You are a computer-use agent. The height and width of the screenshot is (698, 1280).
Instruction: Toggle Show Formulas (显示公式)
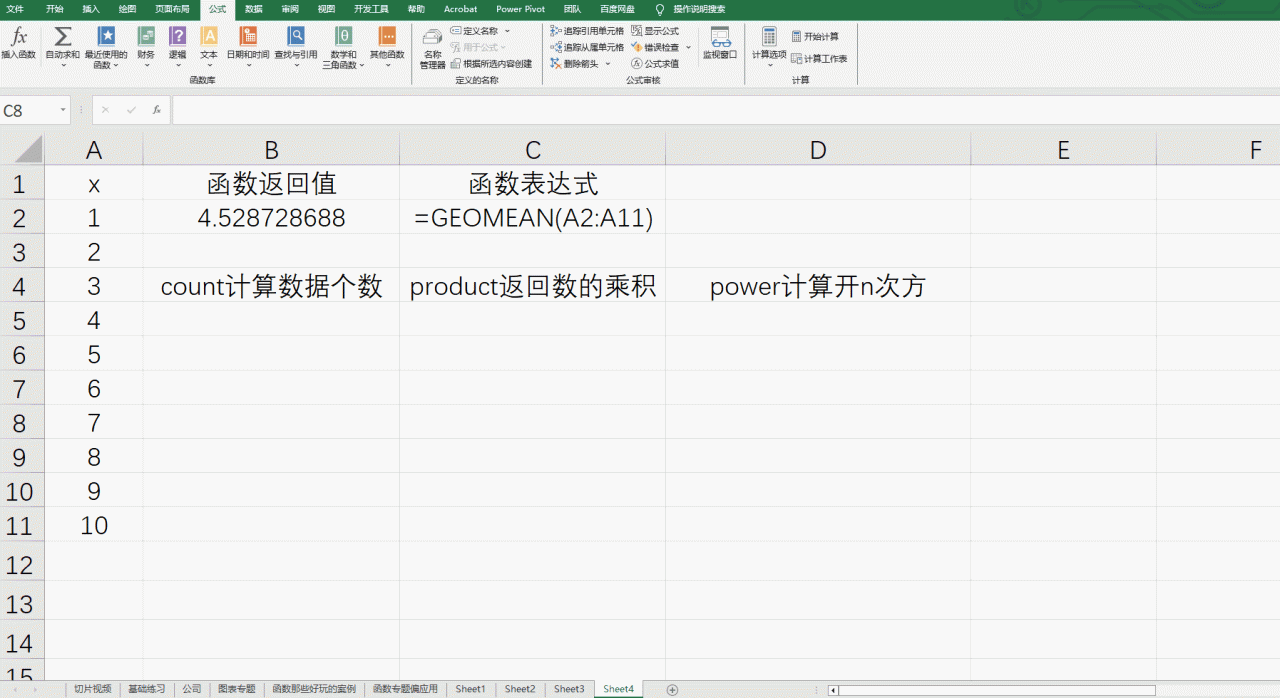coord(655,31)
